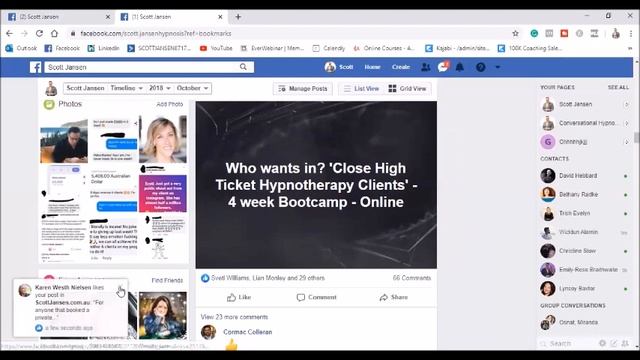Open chat with Christine Stow
This screenshot has height=360, width=640.
584,251
